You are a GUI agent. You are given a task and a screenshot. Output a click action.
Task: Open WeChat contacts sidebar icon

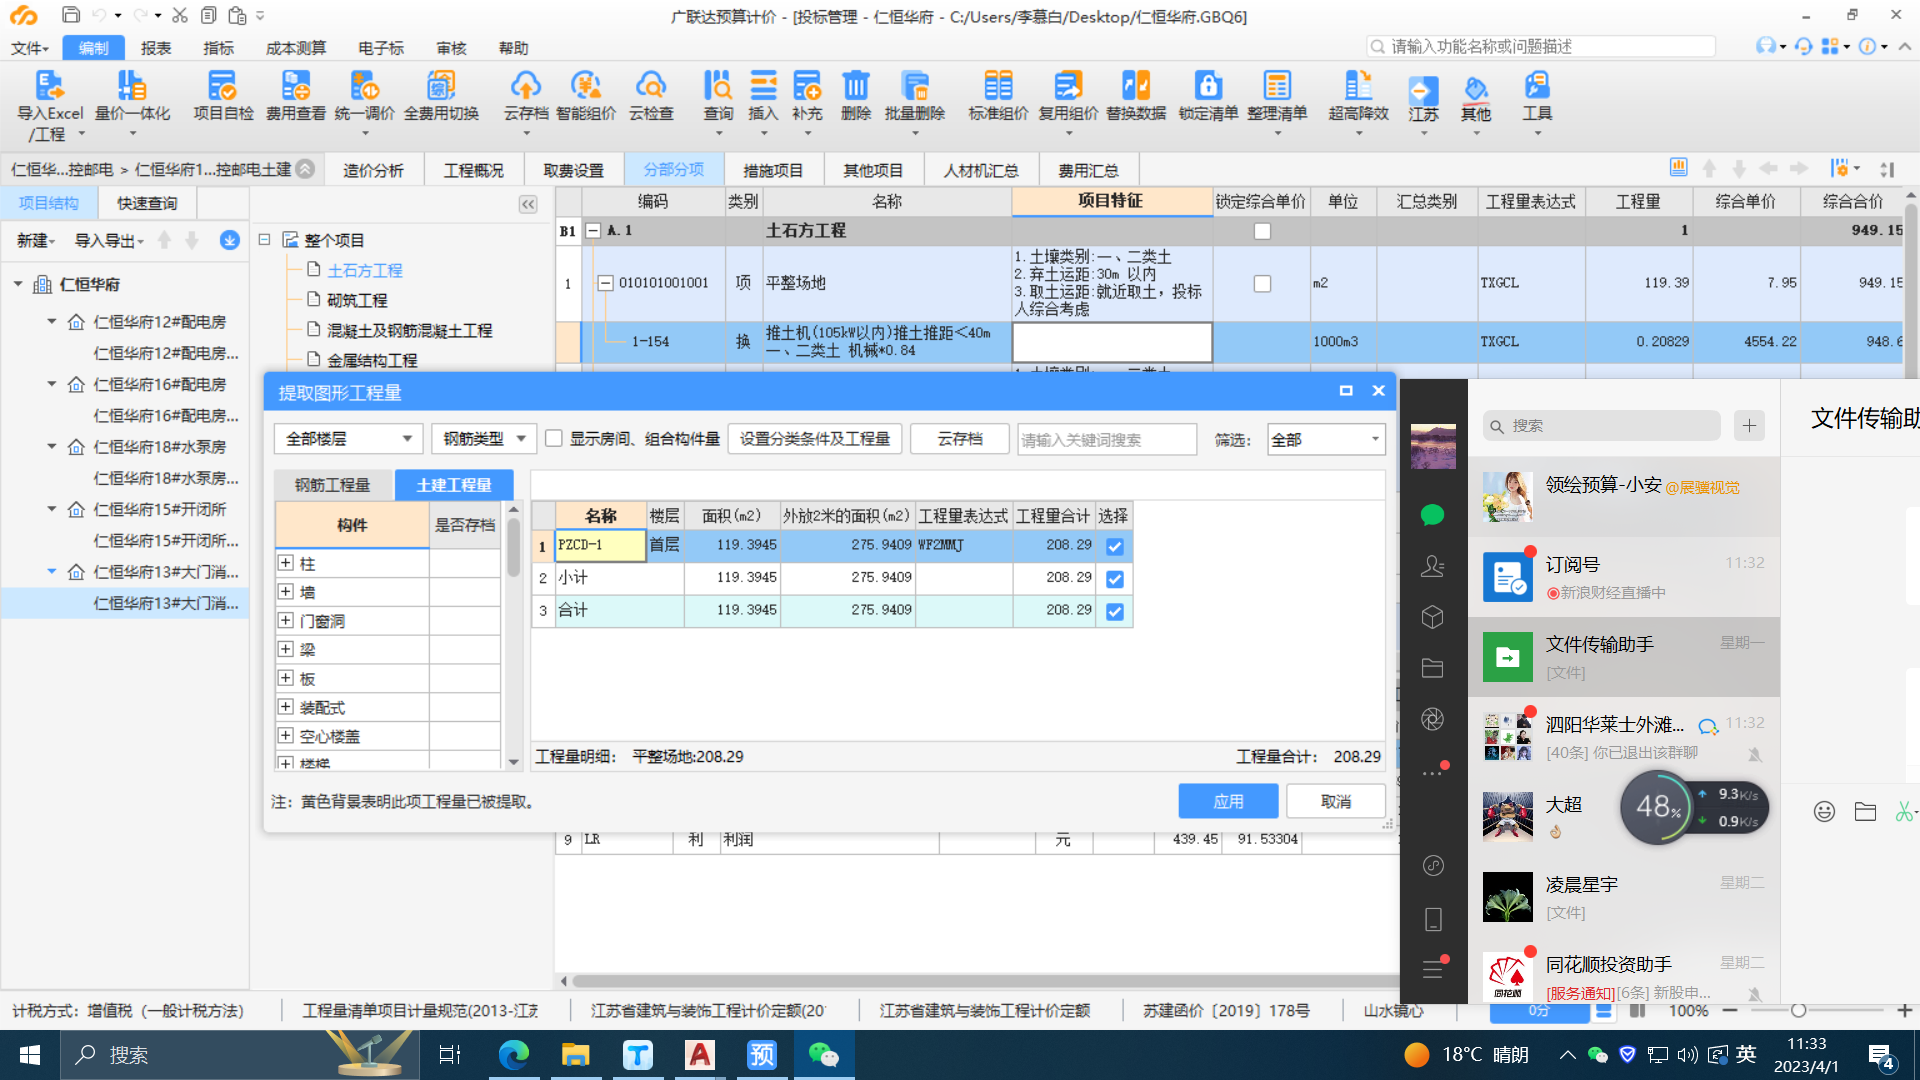[1432, 566]
